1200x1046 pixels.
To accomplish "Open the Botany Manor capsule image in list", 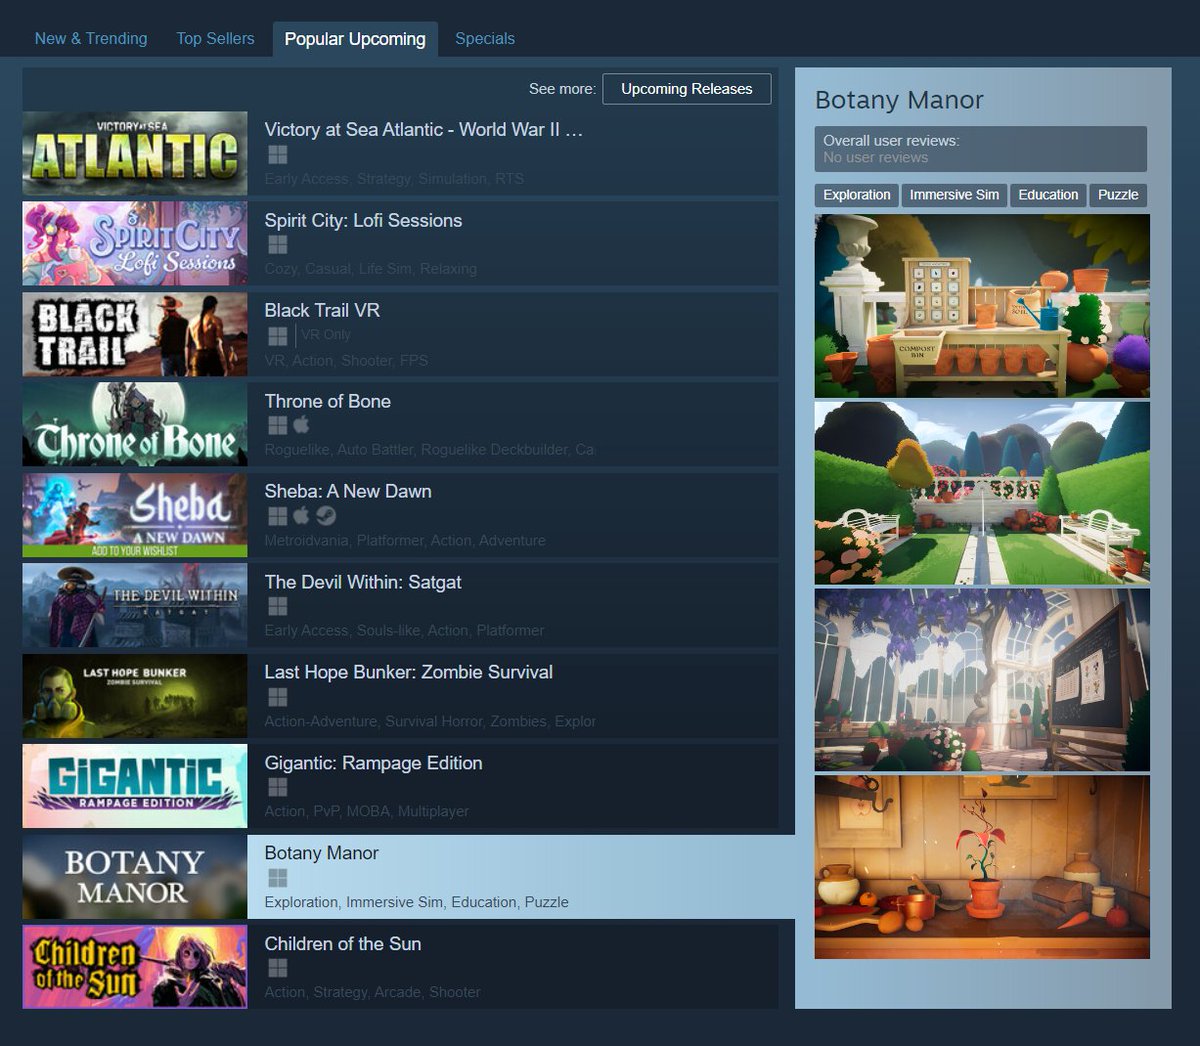I will (x=135, y=877).
